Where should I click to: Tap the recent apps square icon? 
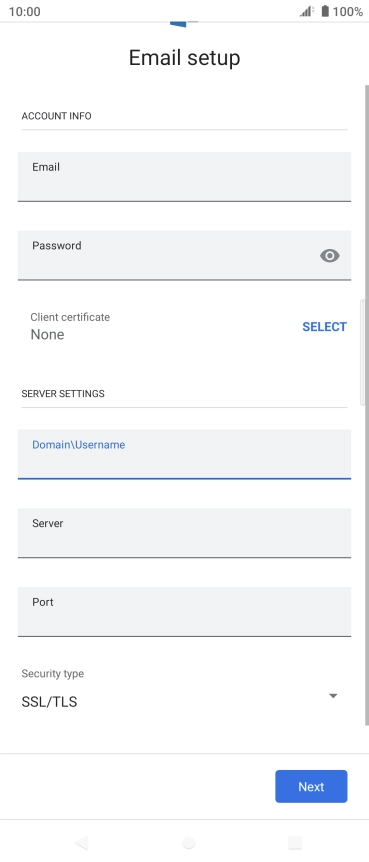[295, 843]
